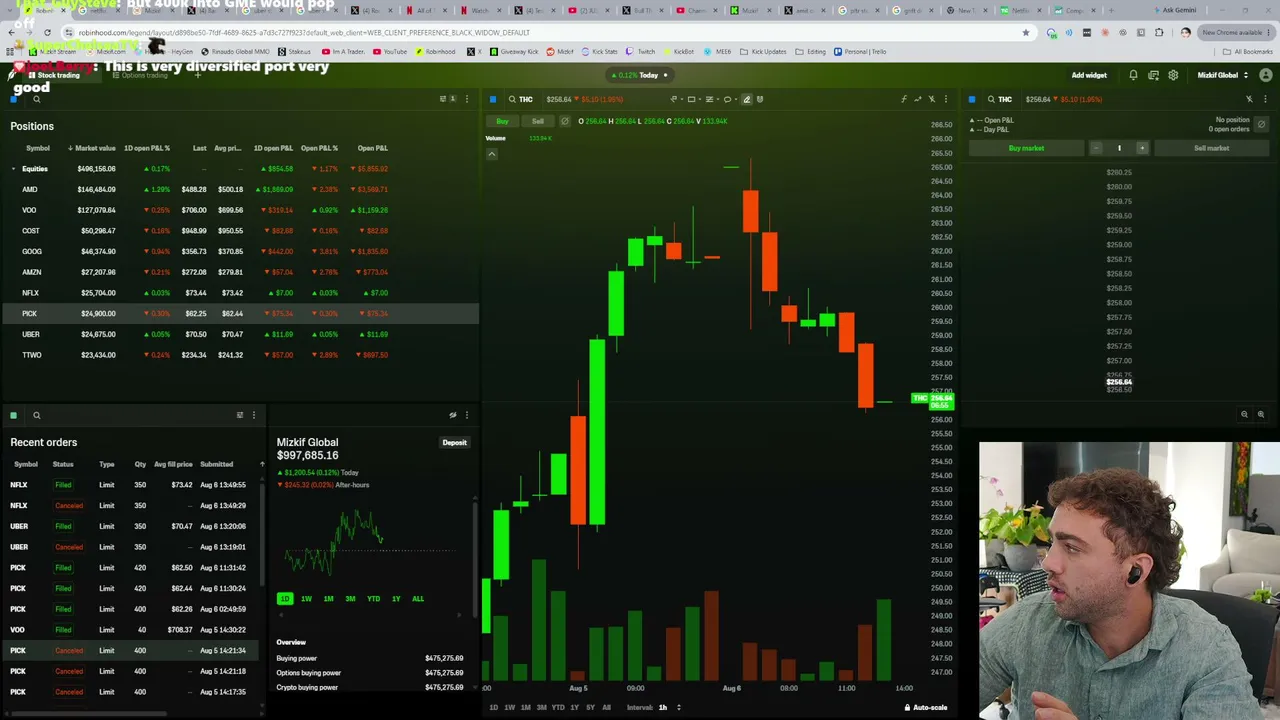The height and width of the screenshot is (720, 1280).
Task: Click the order quantity input field
Action: click(x=1119, y=148)
